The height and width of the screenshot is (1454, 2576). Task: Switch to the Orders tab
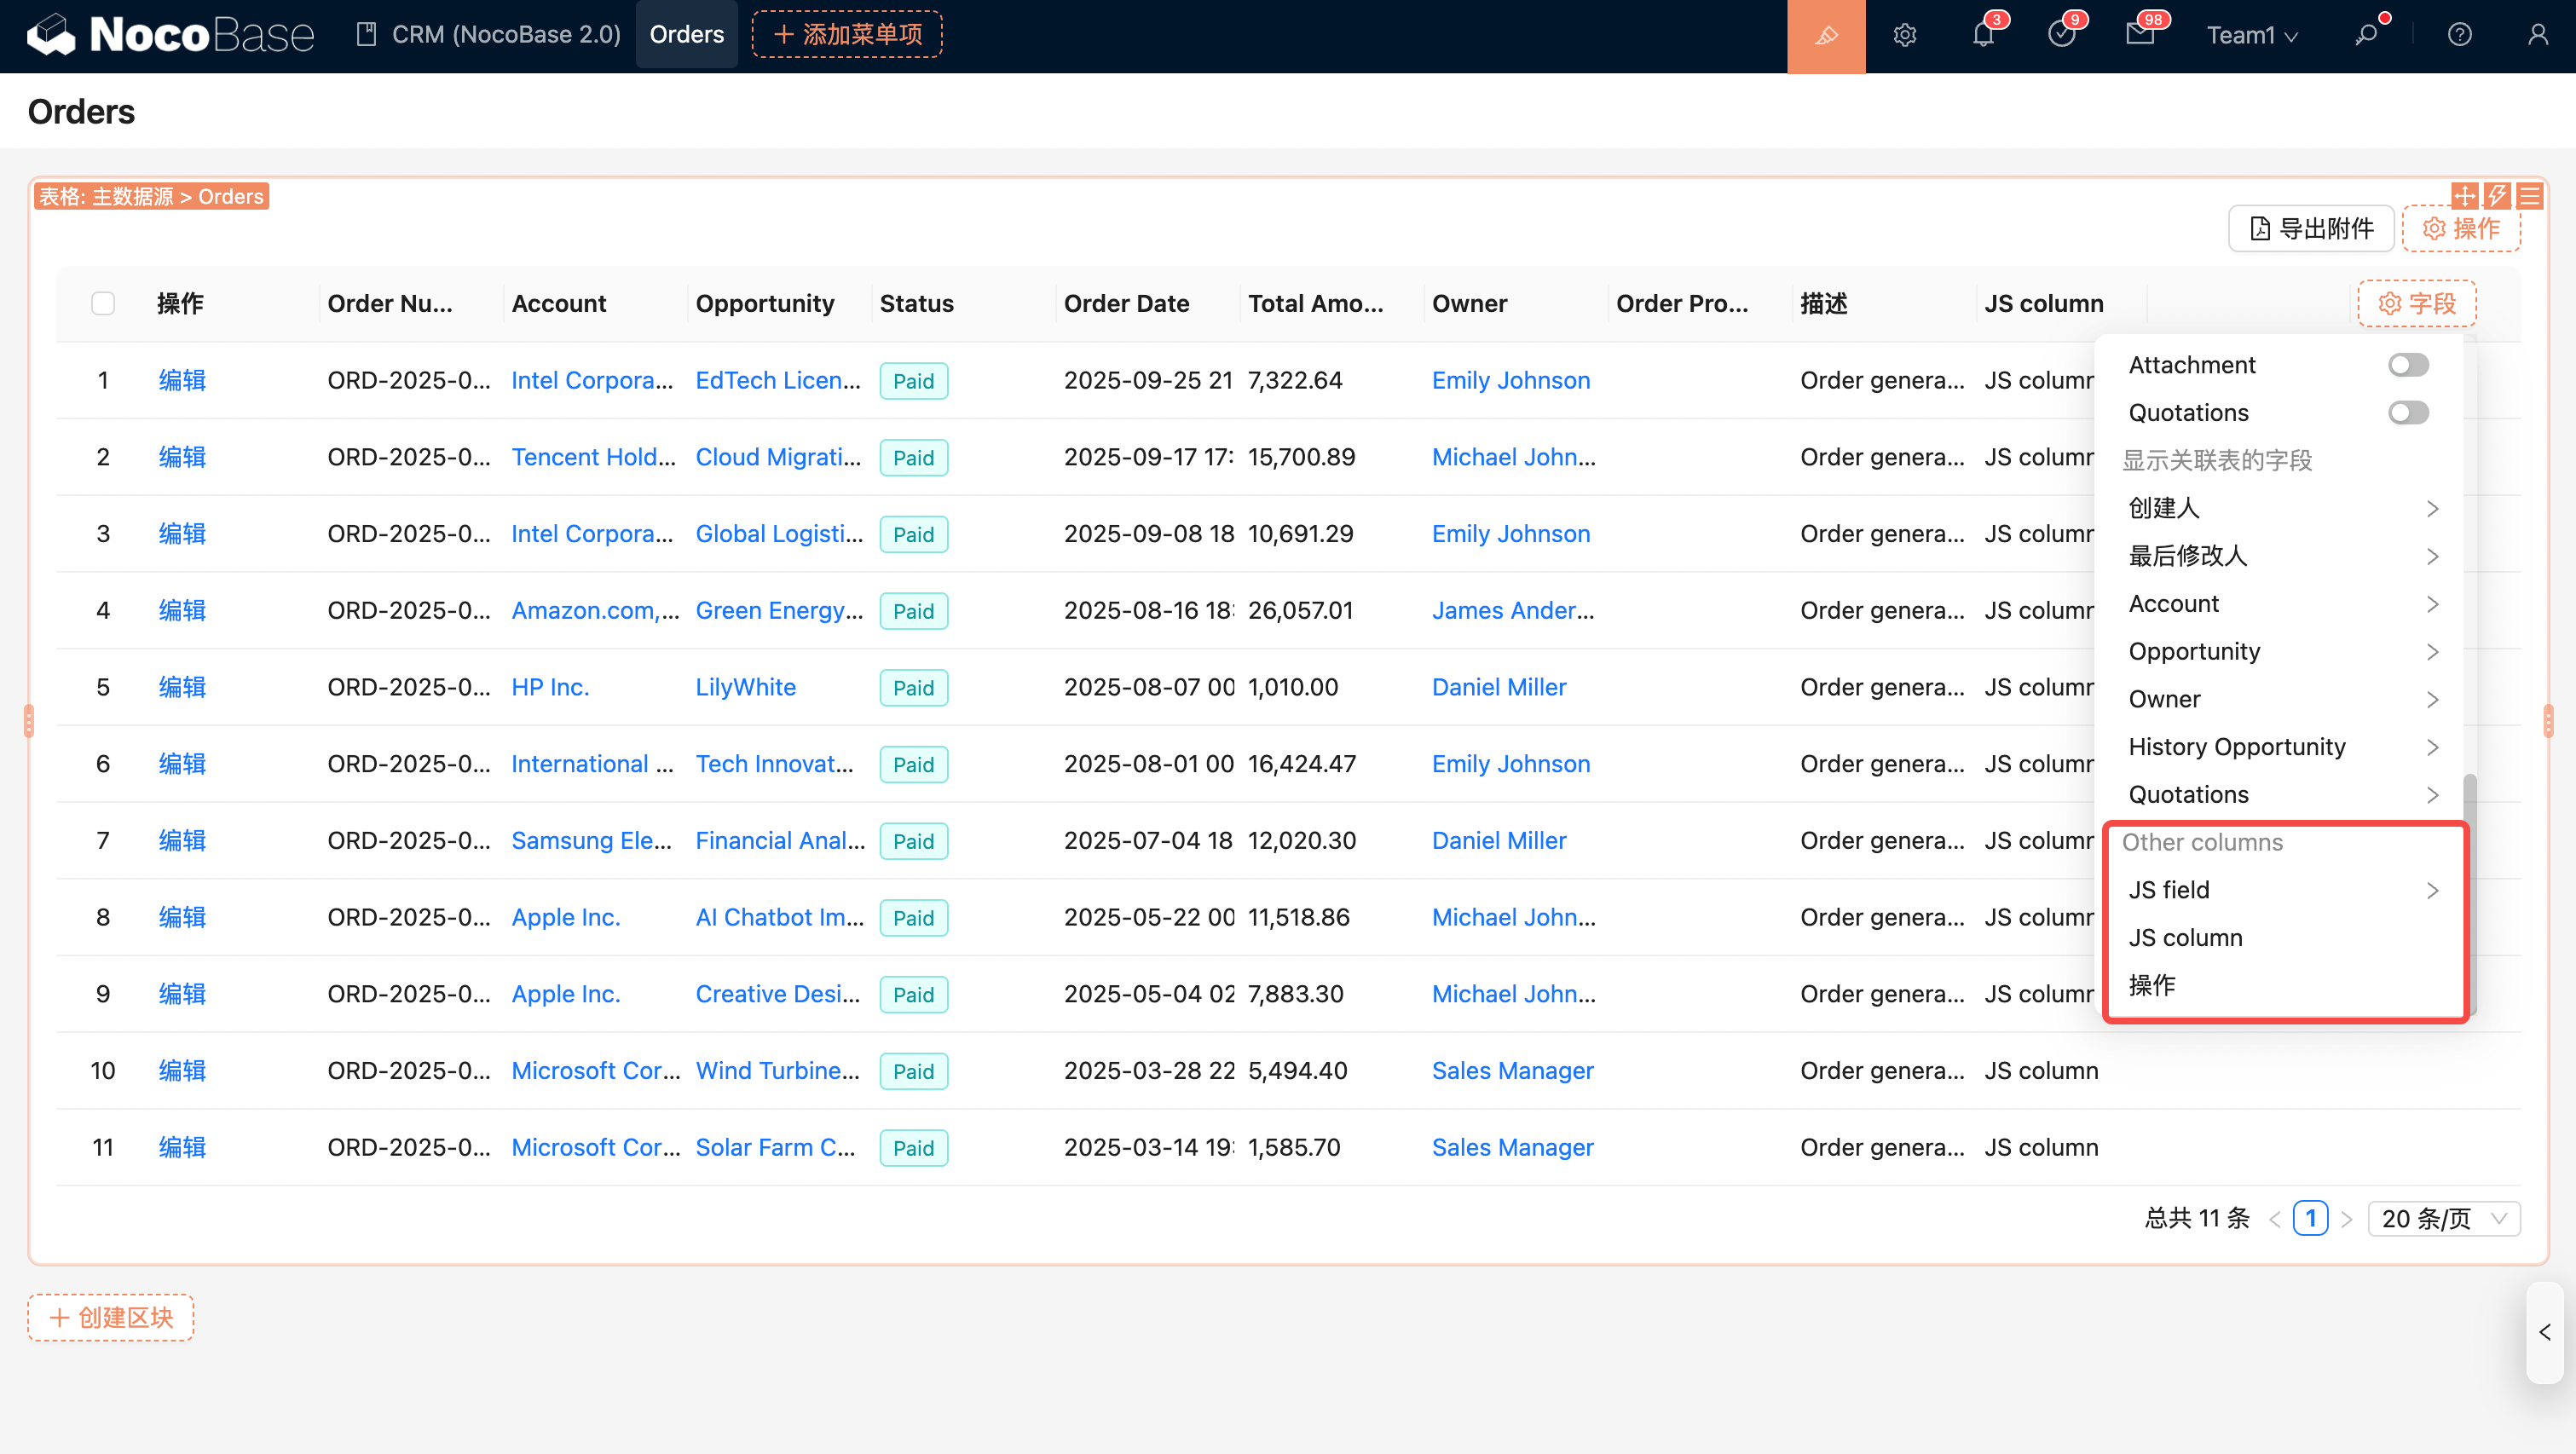(686, 34)
